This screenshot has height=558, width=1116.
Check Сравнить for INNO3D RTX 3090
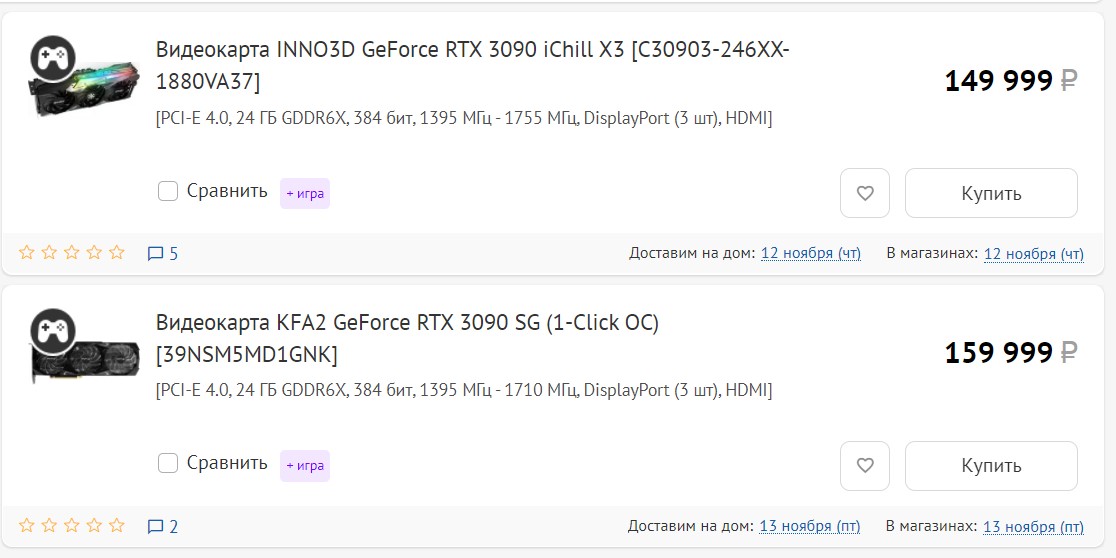[168, 191]
